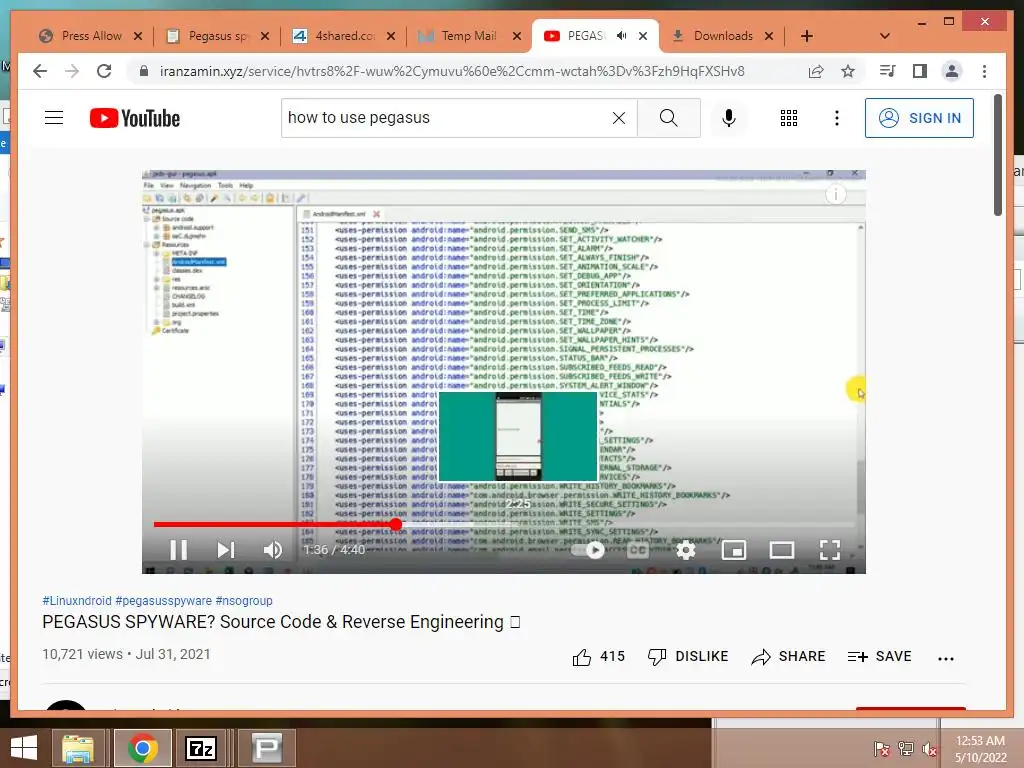Open the Chrome profile avatar
1024x768 pixels.
click(952, 71)
